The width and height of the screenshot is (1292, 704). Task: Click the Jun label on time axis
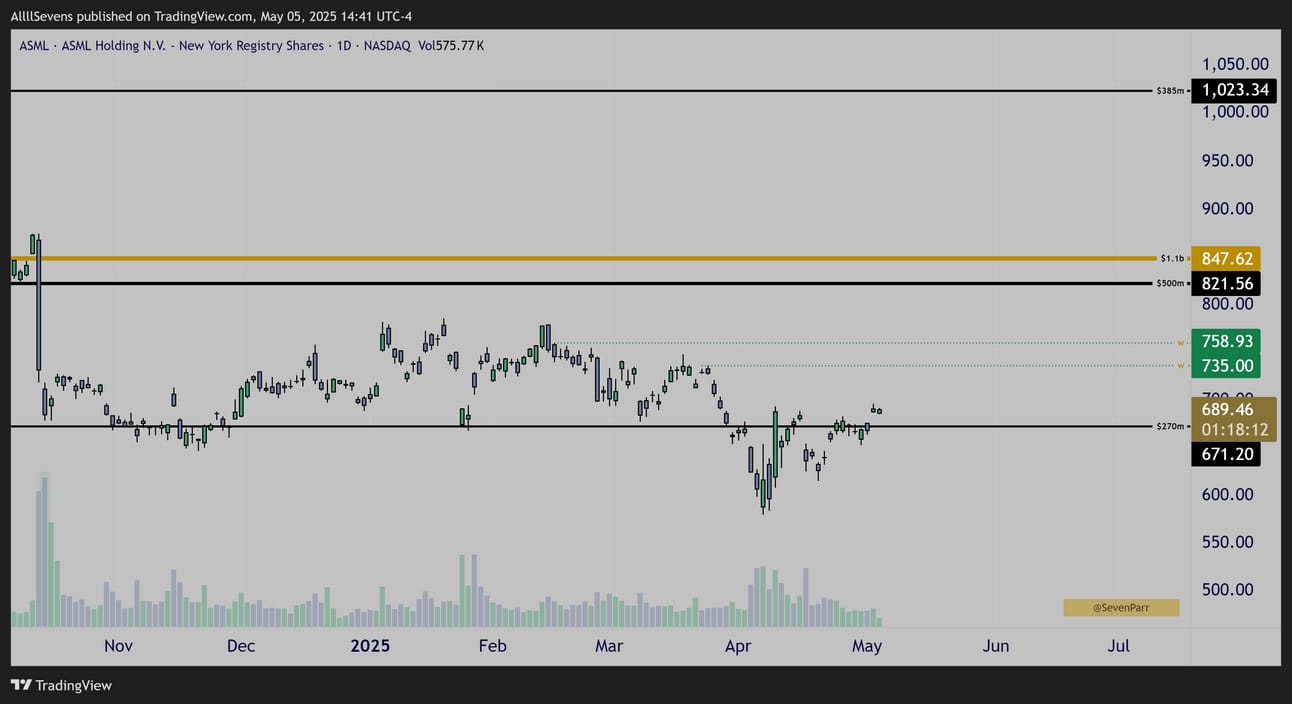tap(996, 646)
